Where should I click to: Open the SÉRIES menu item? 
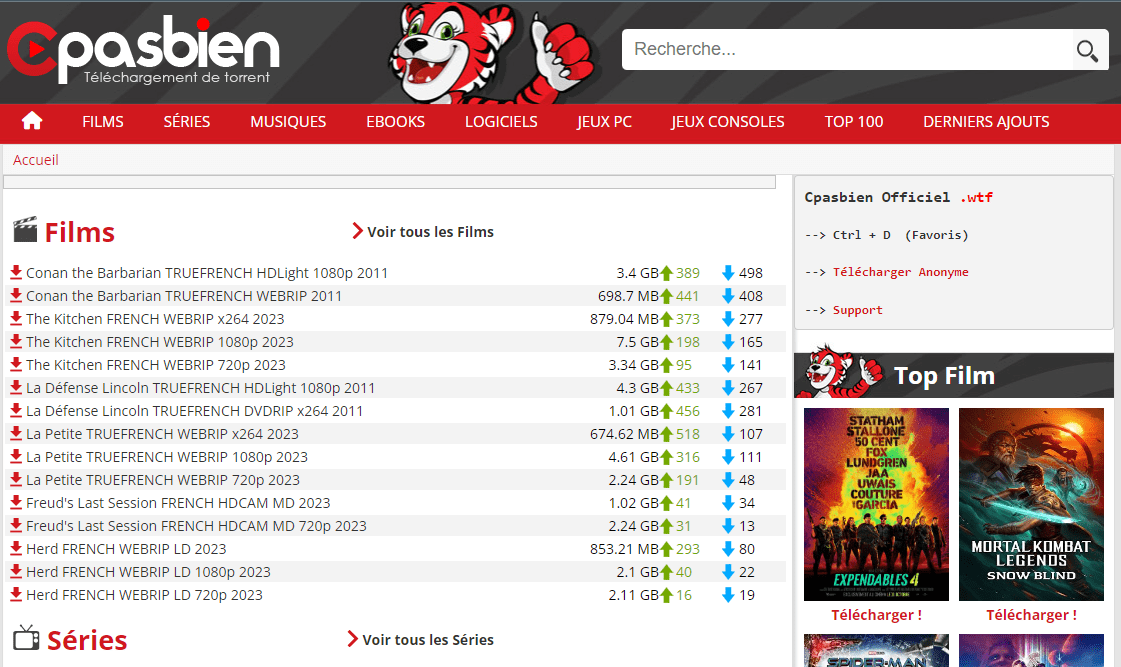pos(187,122)
